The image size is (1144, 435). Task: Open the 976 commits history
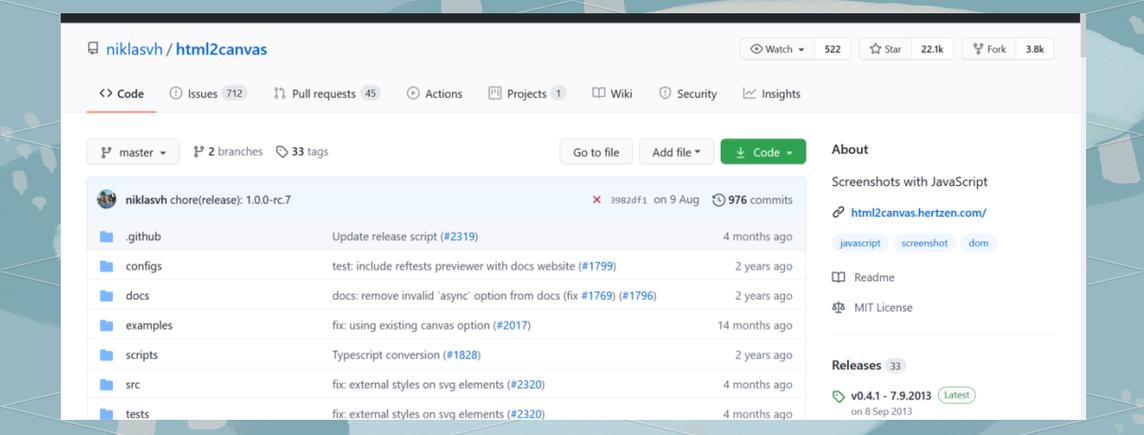pyautogui.click(x=752, y=199)
